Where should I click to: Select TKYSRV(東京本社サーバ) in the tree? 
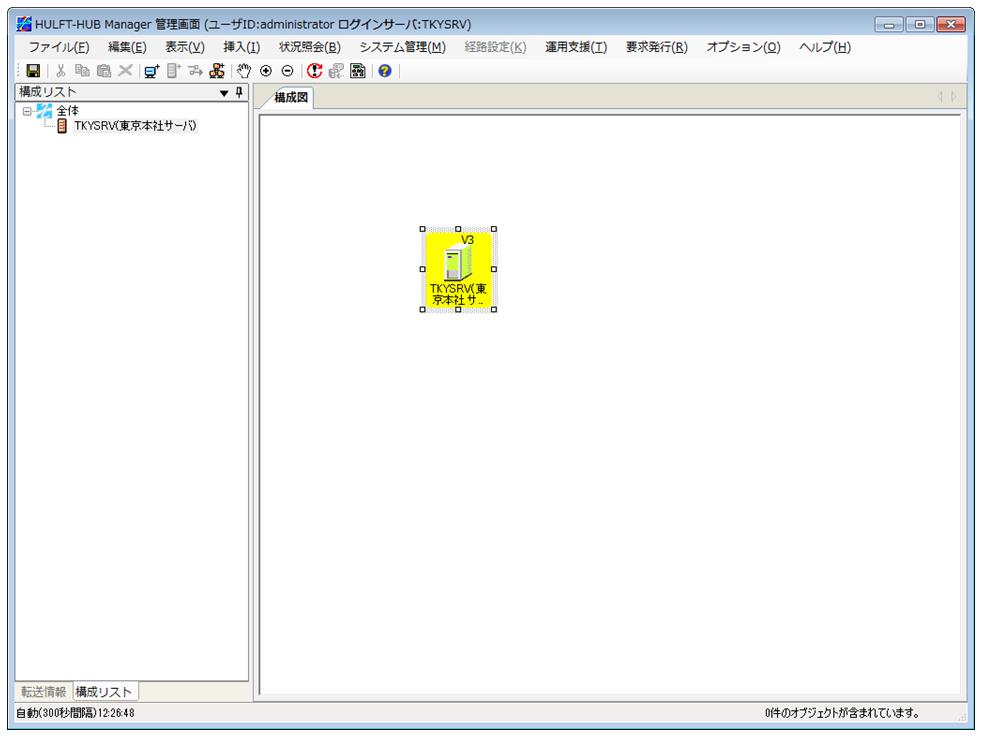[135, 126]
